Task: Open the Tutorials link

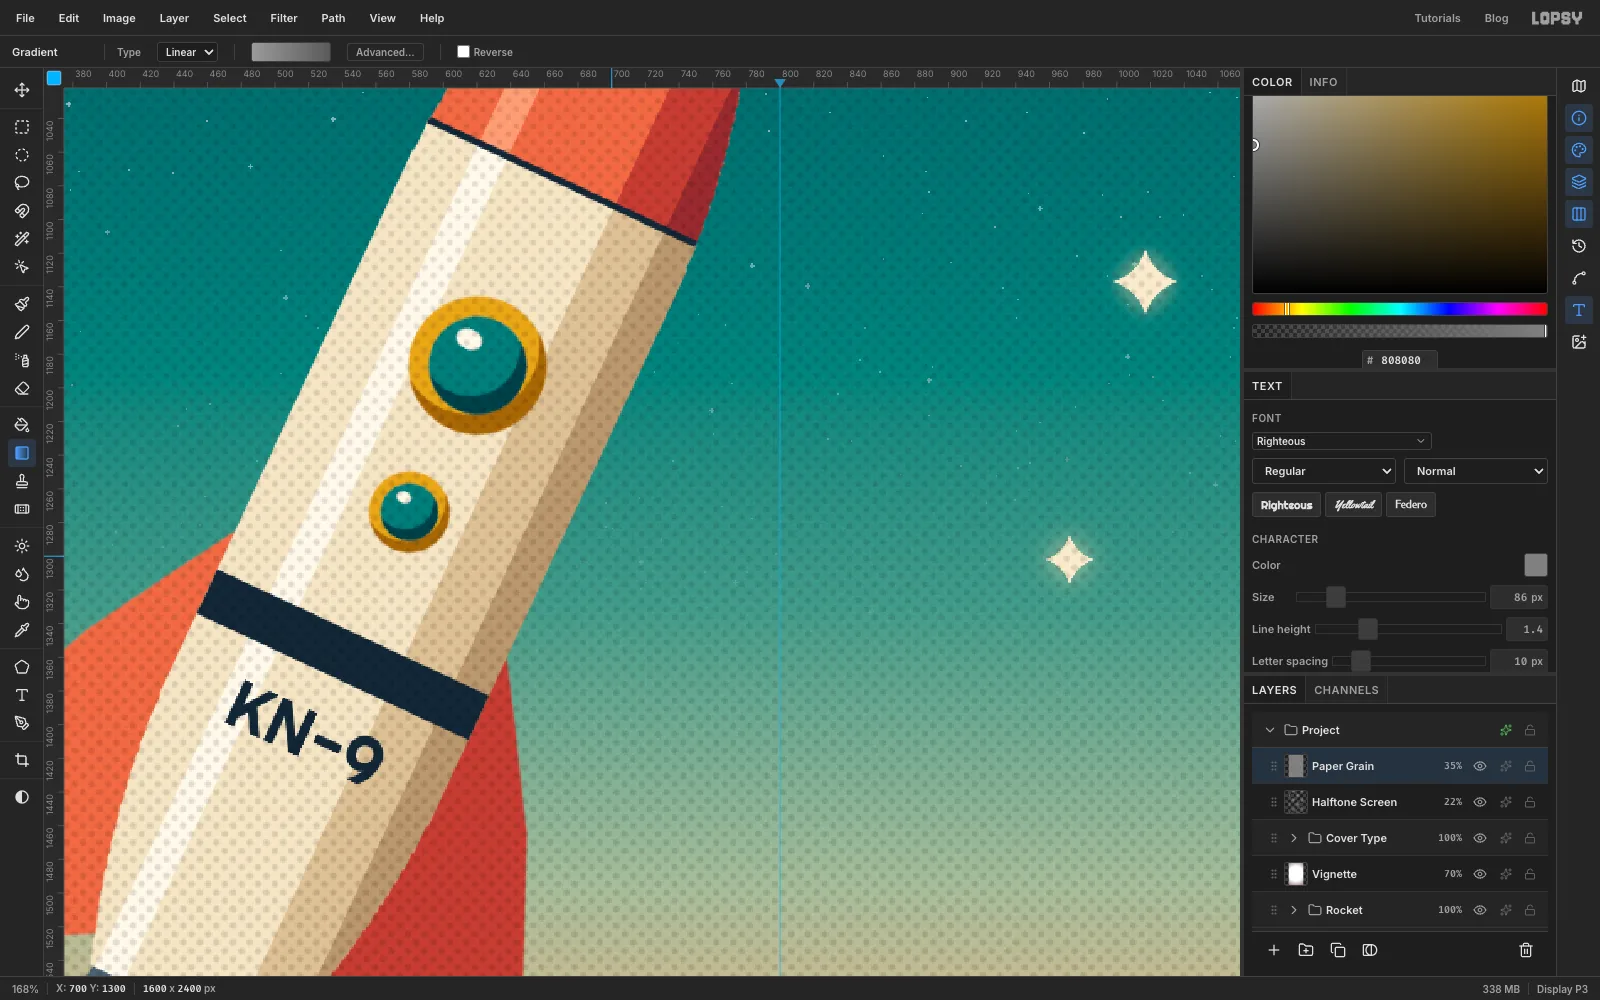Action: 1437,18
